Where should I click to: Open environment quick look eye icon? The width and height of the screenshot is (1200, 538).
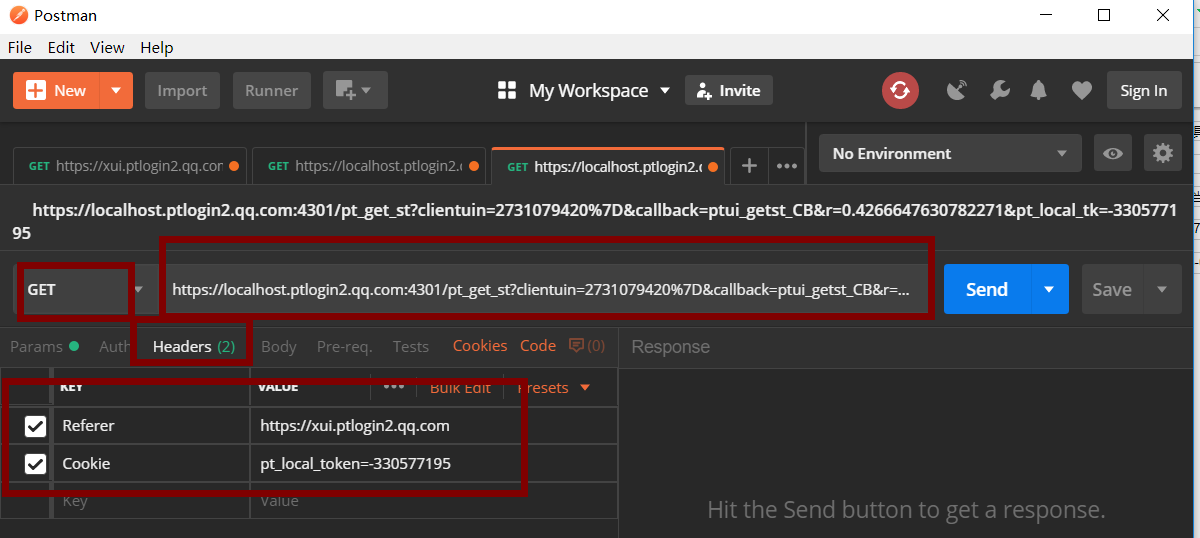(x=1112, y=153)
